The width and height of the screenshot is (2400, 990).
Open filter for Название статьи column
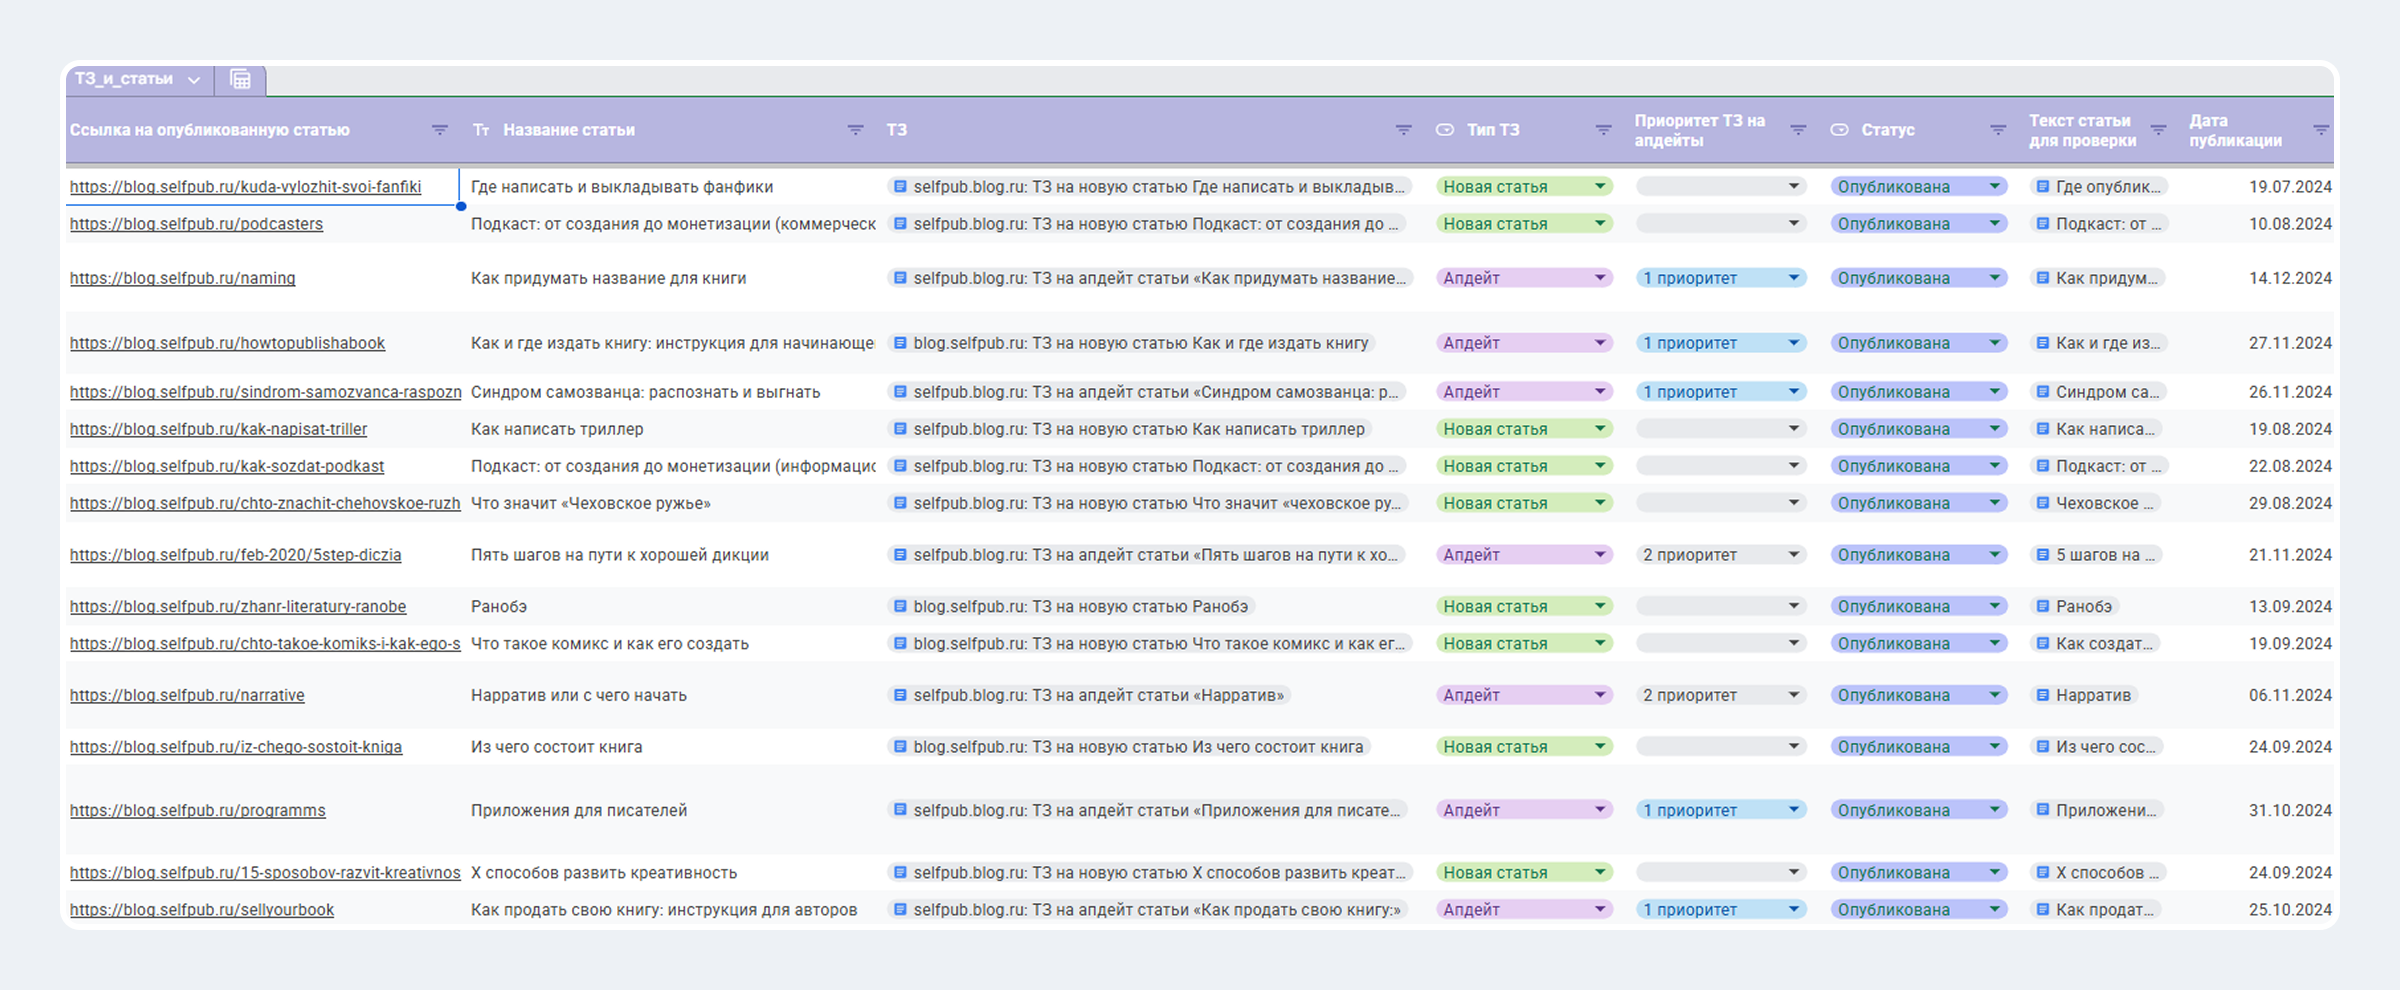[855, 130]
